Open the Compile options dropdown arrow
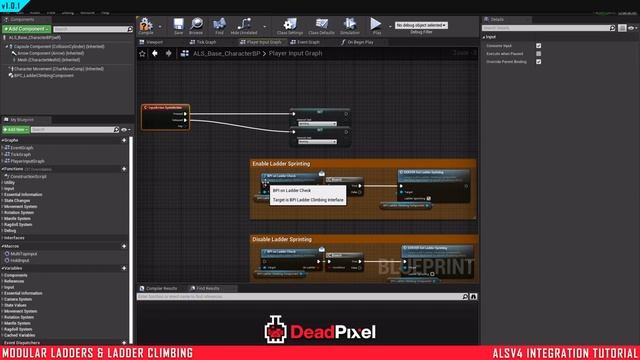The height and width of the screenshot is (360, 640). [160, 27]
